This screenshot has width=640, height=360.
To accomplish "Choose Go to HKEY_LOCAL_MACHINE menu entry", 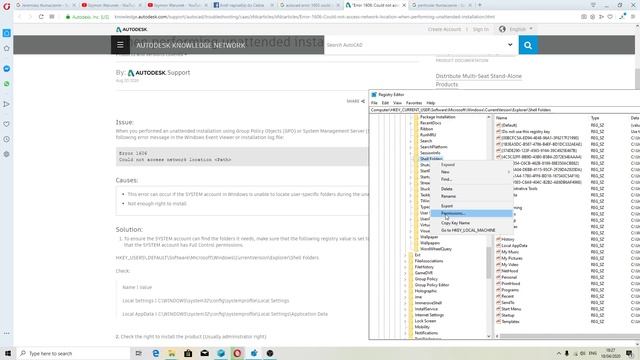I will coord(471,230).
